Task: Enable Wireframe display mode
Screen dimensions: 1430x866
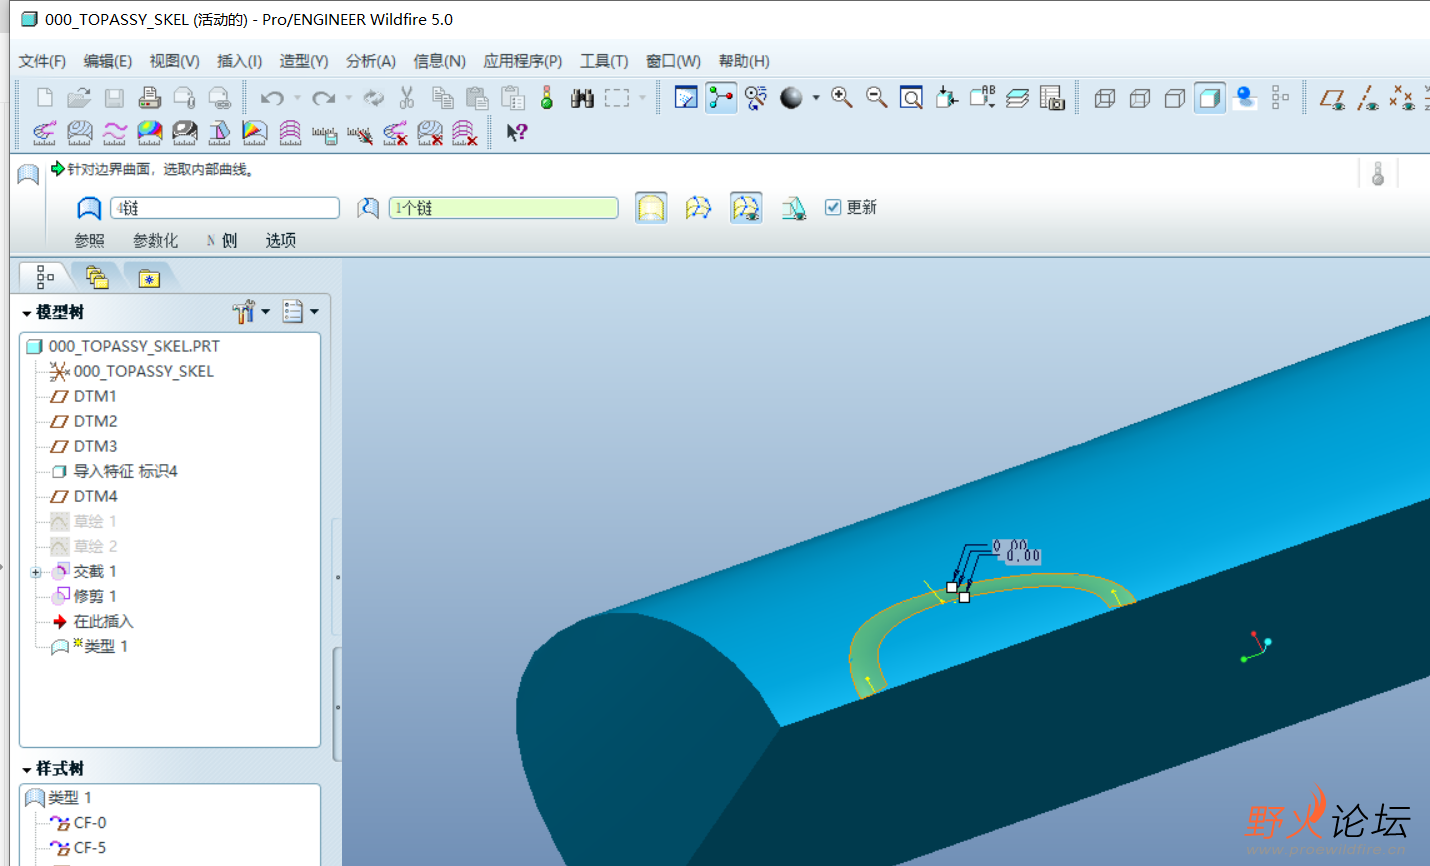Action: point(1104,98)
